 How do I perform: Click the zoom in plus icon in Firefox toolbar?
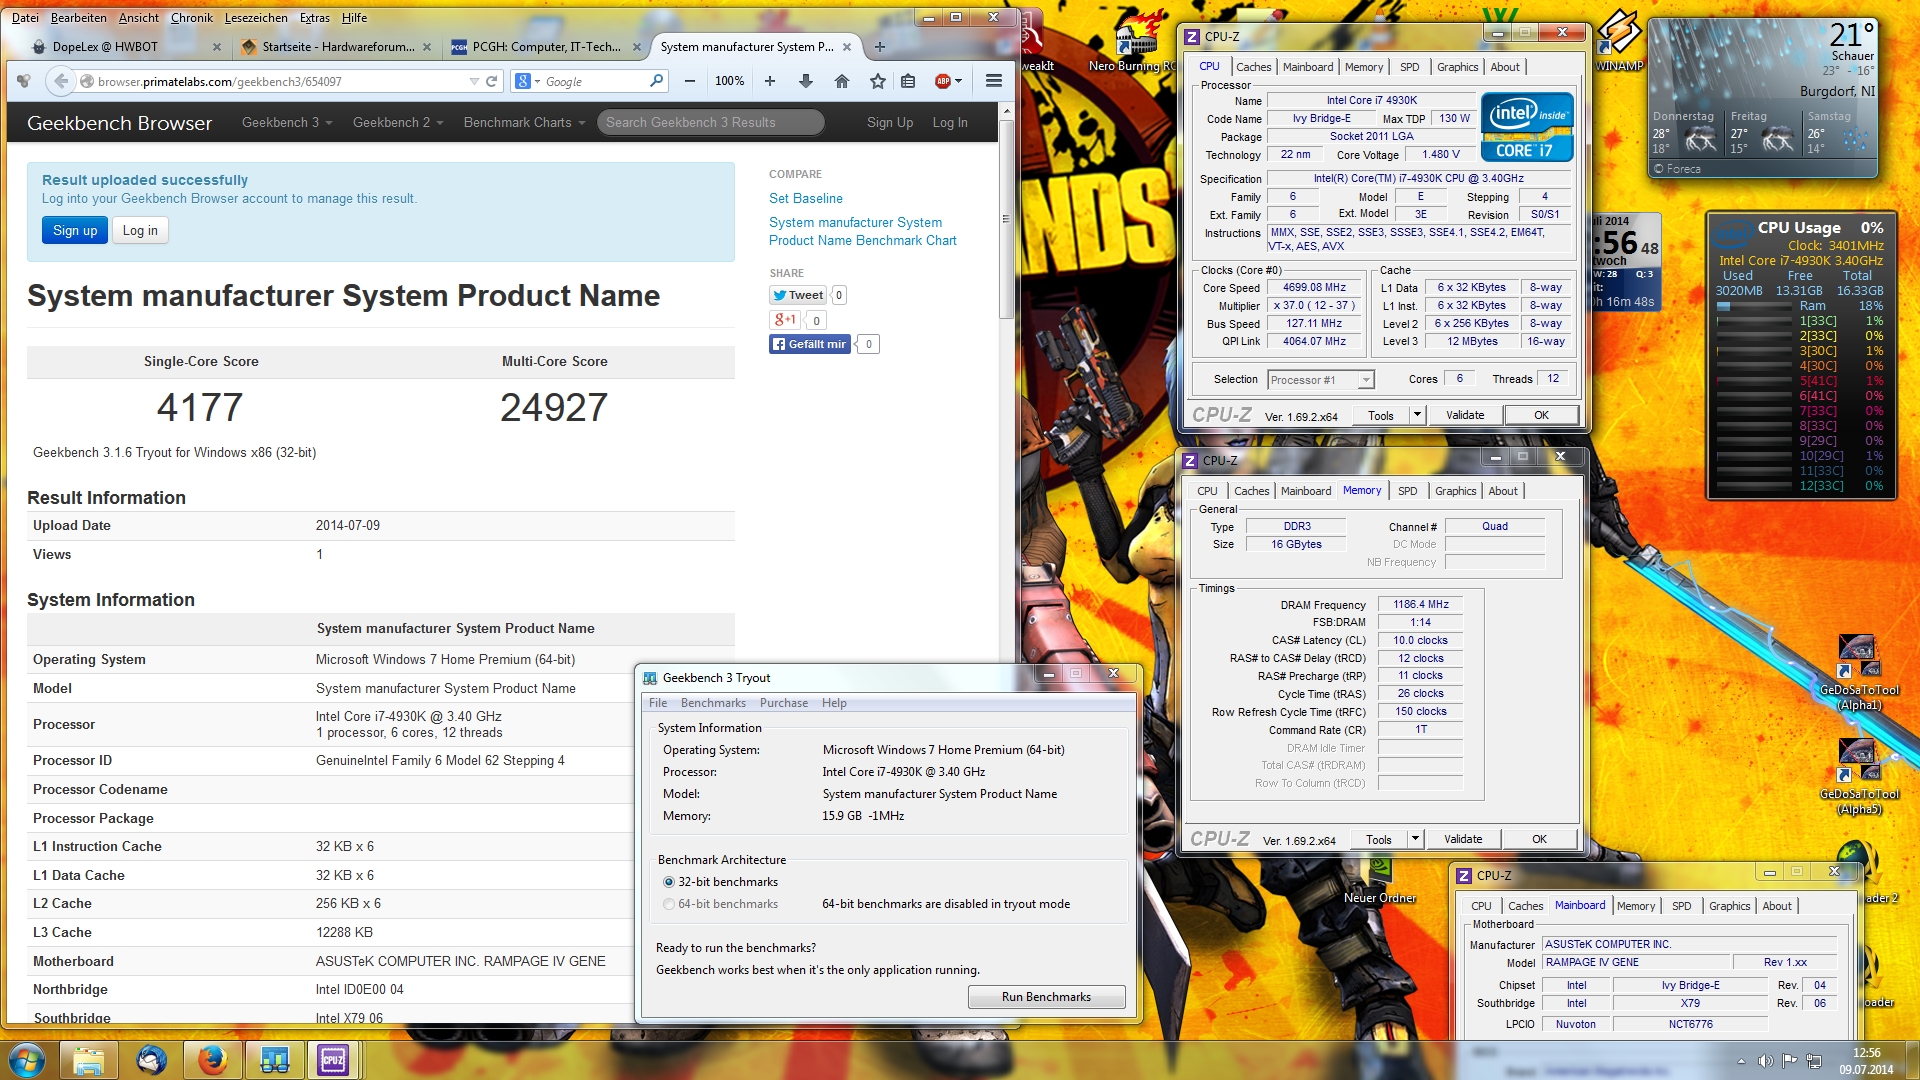click(770, 81)
